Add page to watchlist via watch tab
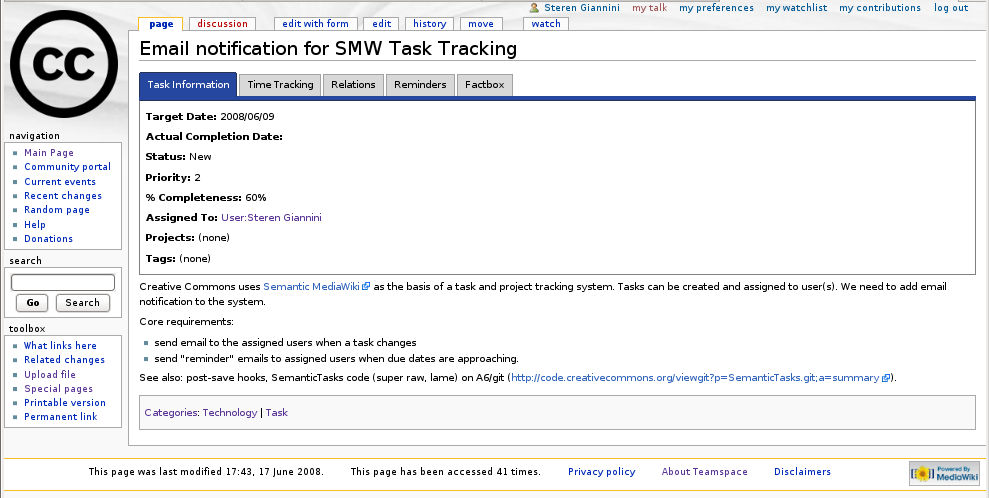Image resolution: width=989 pixels, height=498 pixels. point(546,24)
